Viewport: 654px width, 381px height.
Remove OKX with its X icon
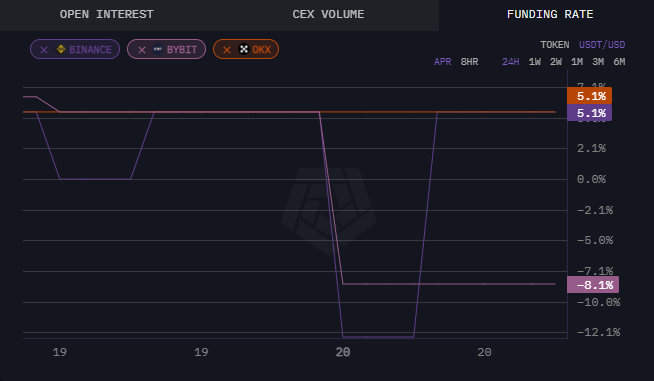[227, 50]
